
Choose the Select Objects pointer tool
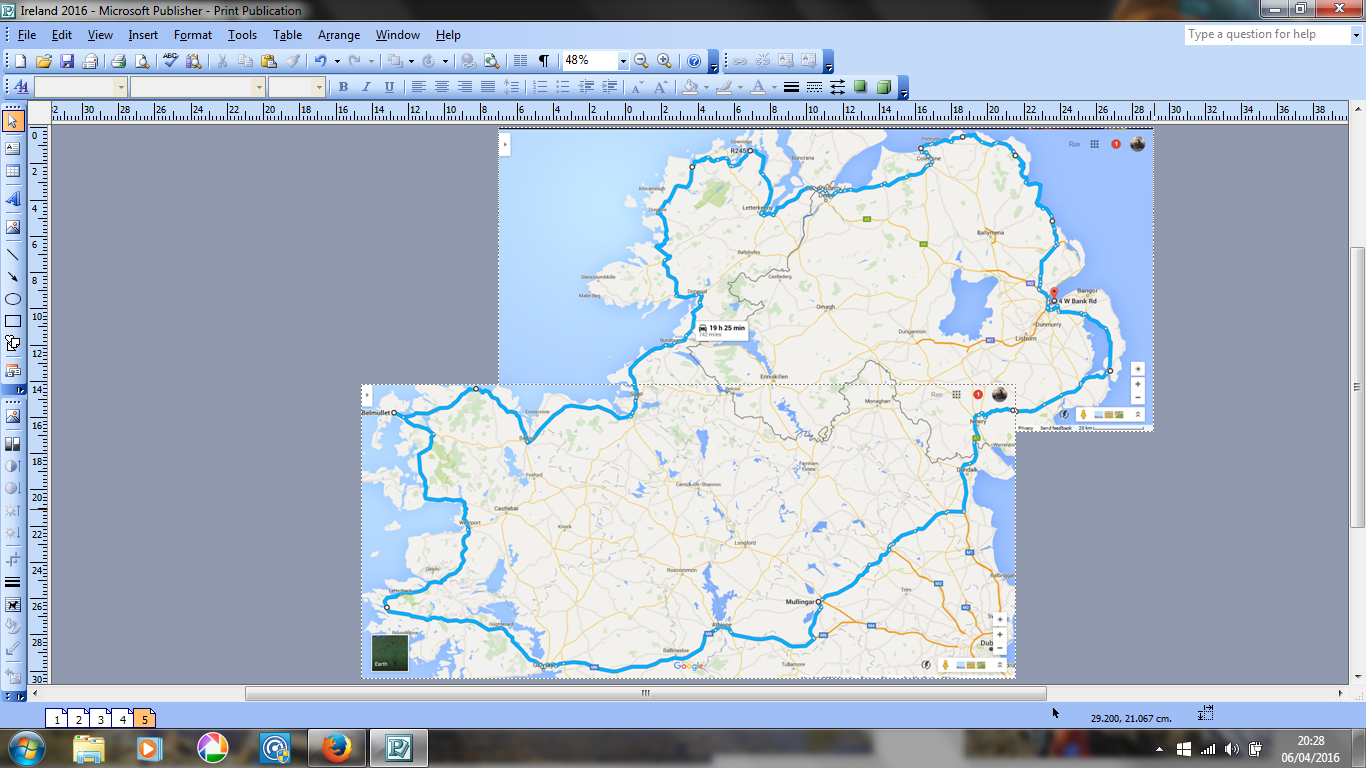(13, 121)
